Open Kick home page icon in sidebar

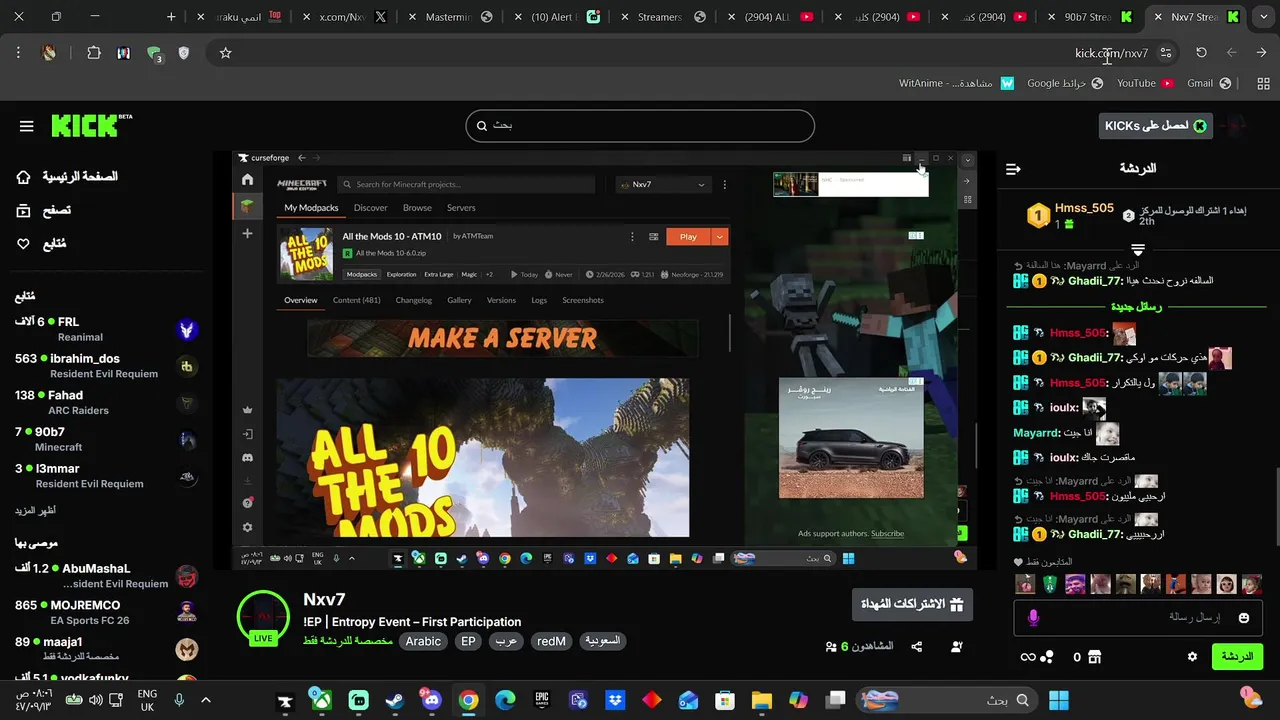coord(24,177)
